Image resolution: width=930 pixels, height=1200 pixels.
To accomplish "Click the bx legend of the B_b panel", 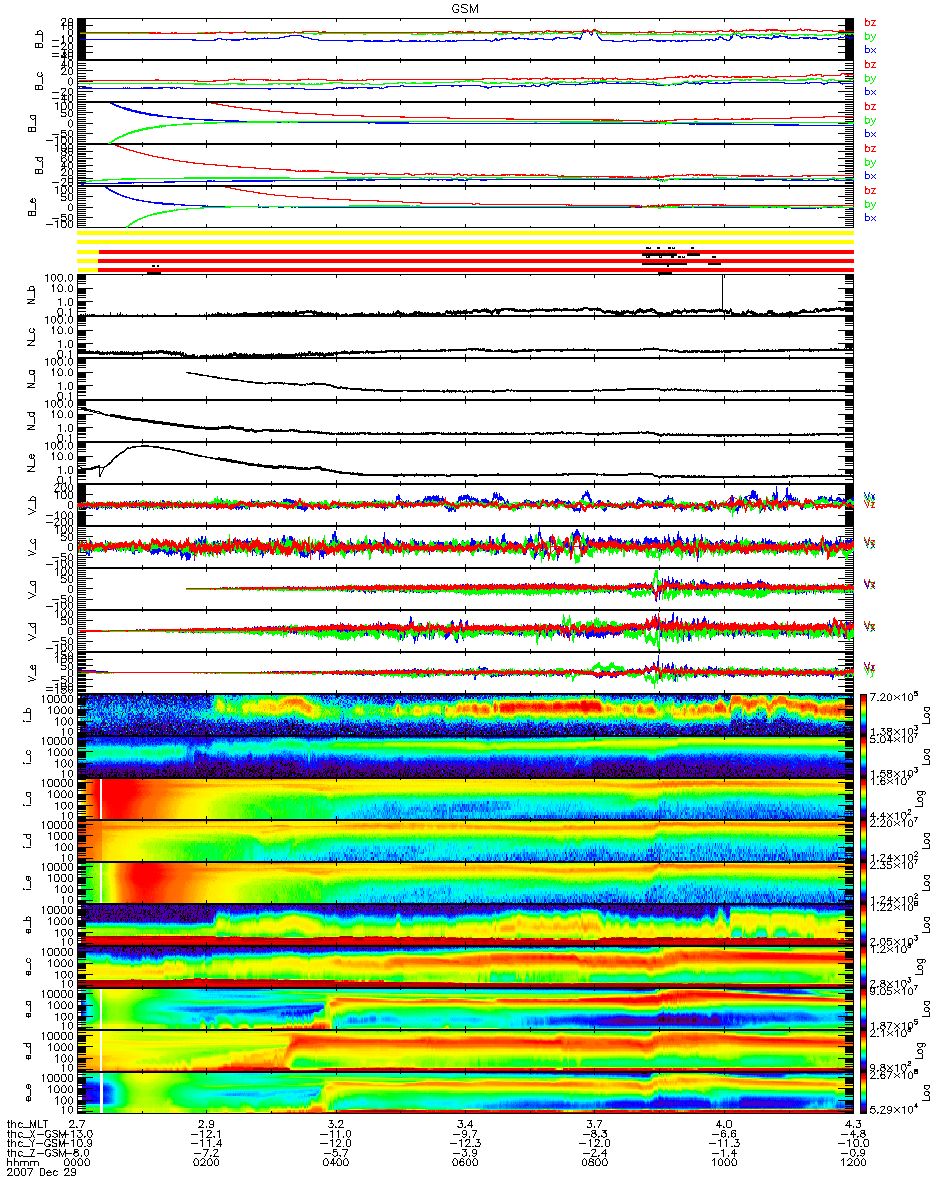I will [869, 49].
